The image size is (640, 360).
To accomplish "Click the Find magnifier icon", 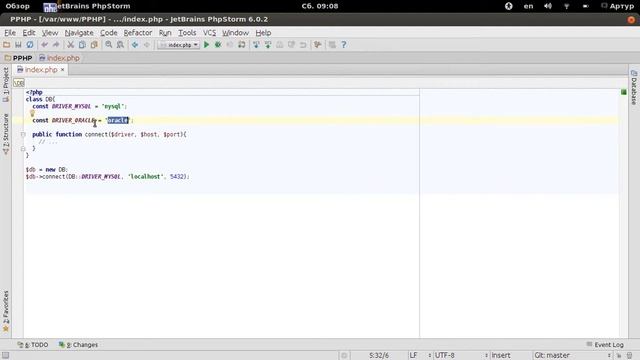I will click(x=109, y=44).
